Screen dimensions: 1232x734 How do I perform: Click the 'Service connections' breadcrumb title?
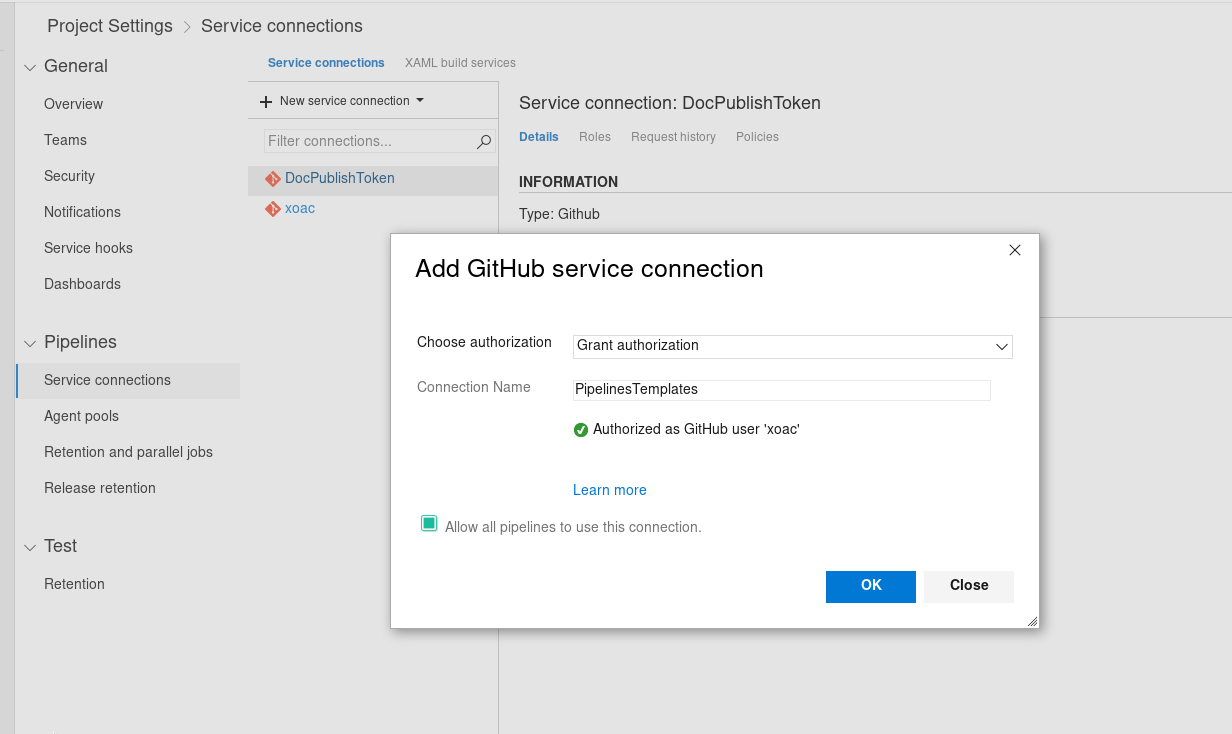[x=282, y=26]
